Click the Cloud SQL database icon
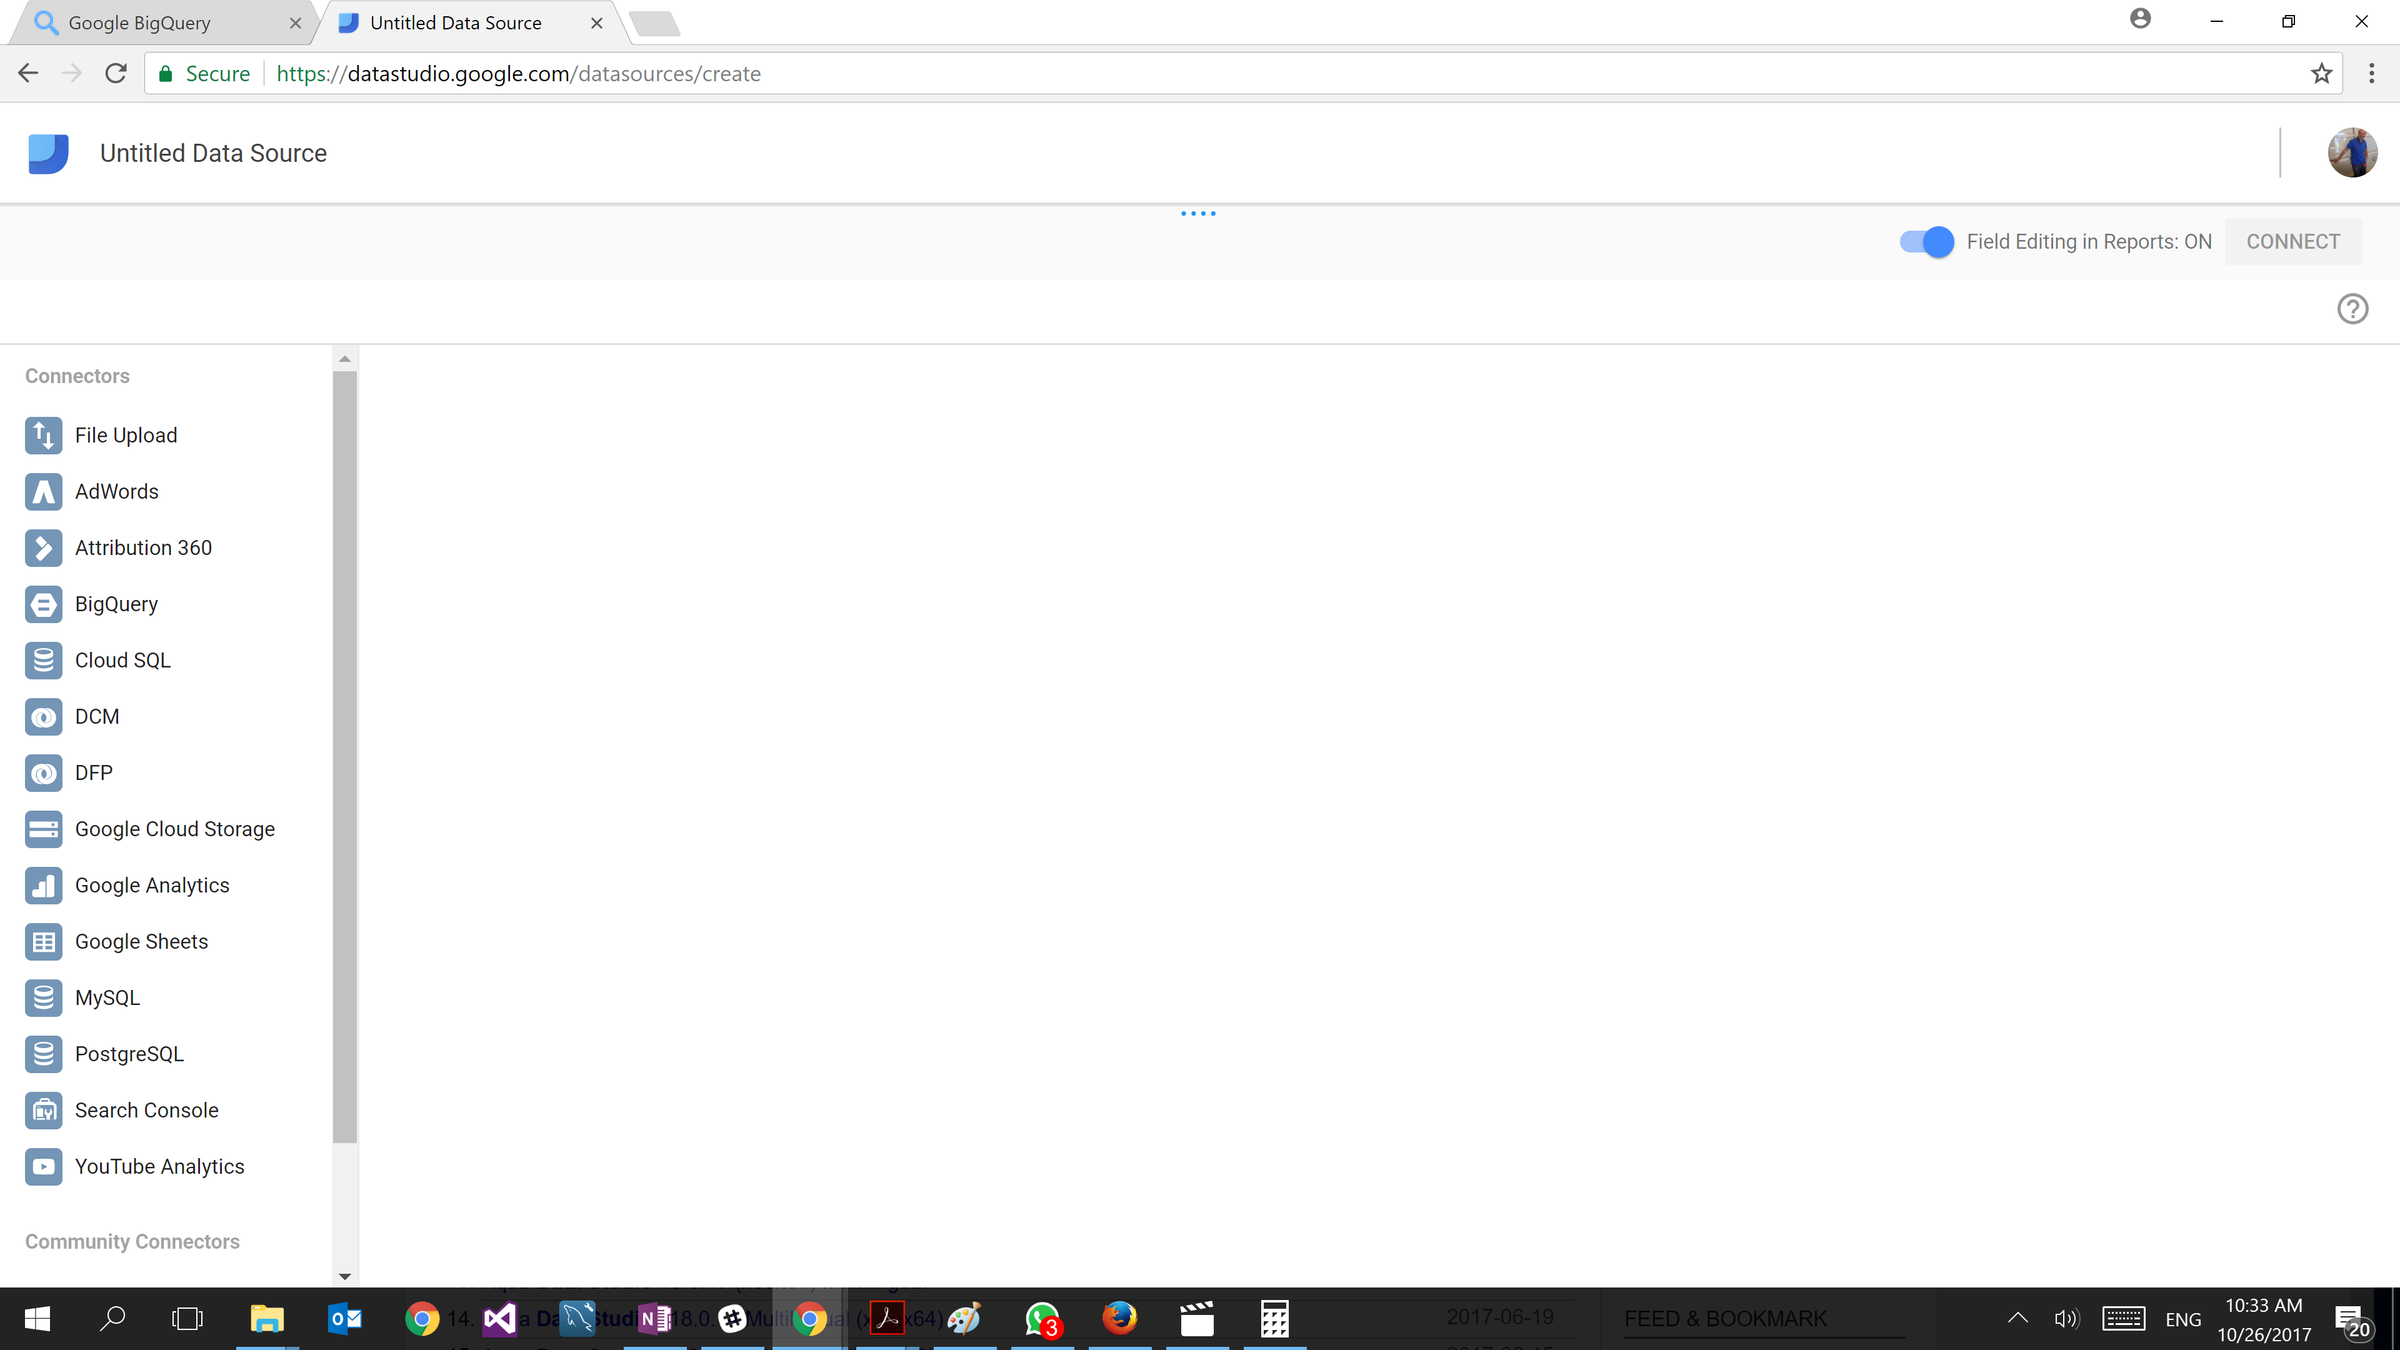The width and height of the screenshot is (2400, 1350). 43,660
